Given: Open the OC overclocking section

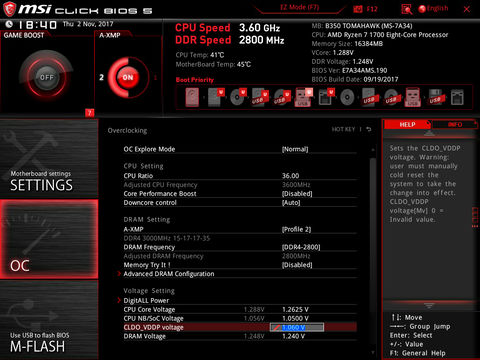Looking at the screenshot, I should click(49, 239).
